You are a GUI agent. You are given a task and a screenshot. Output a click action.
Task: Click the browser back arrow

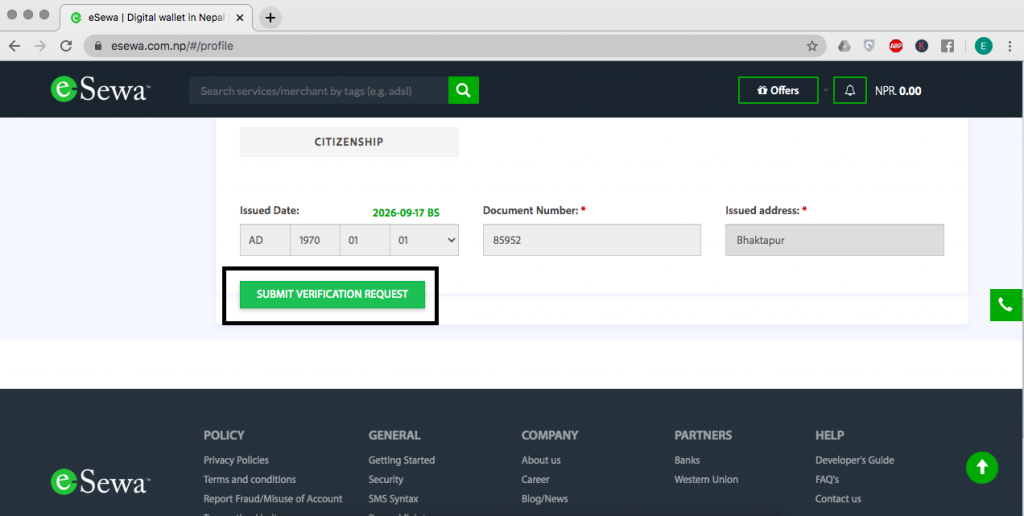click(x=15, y=46)
